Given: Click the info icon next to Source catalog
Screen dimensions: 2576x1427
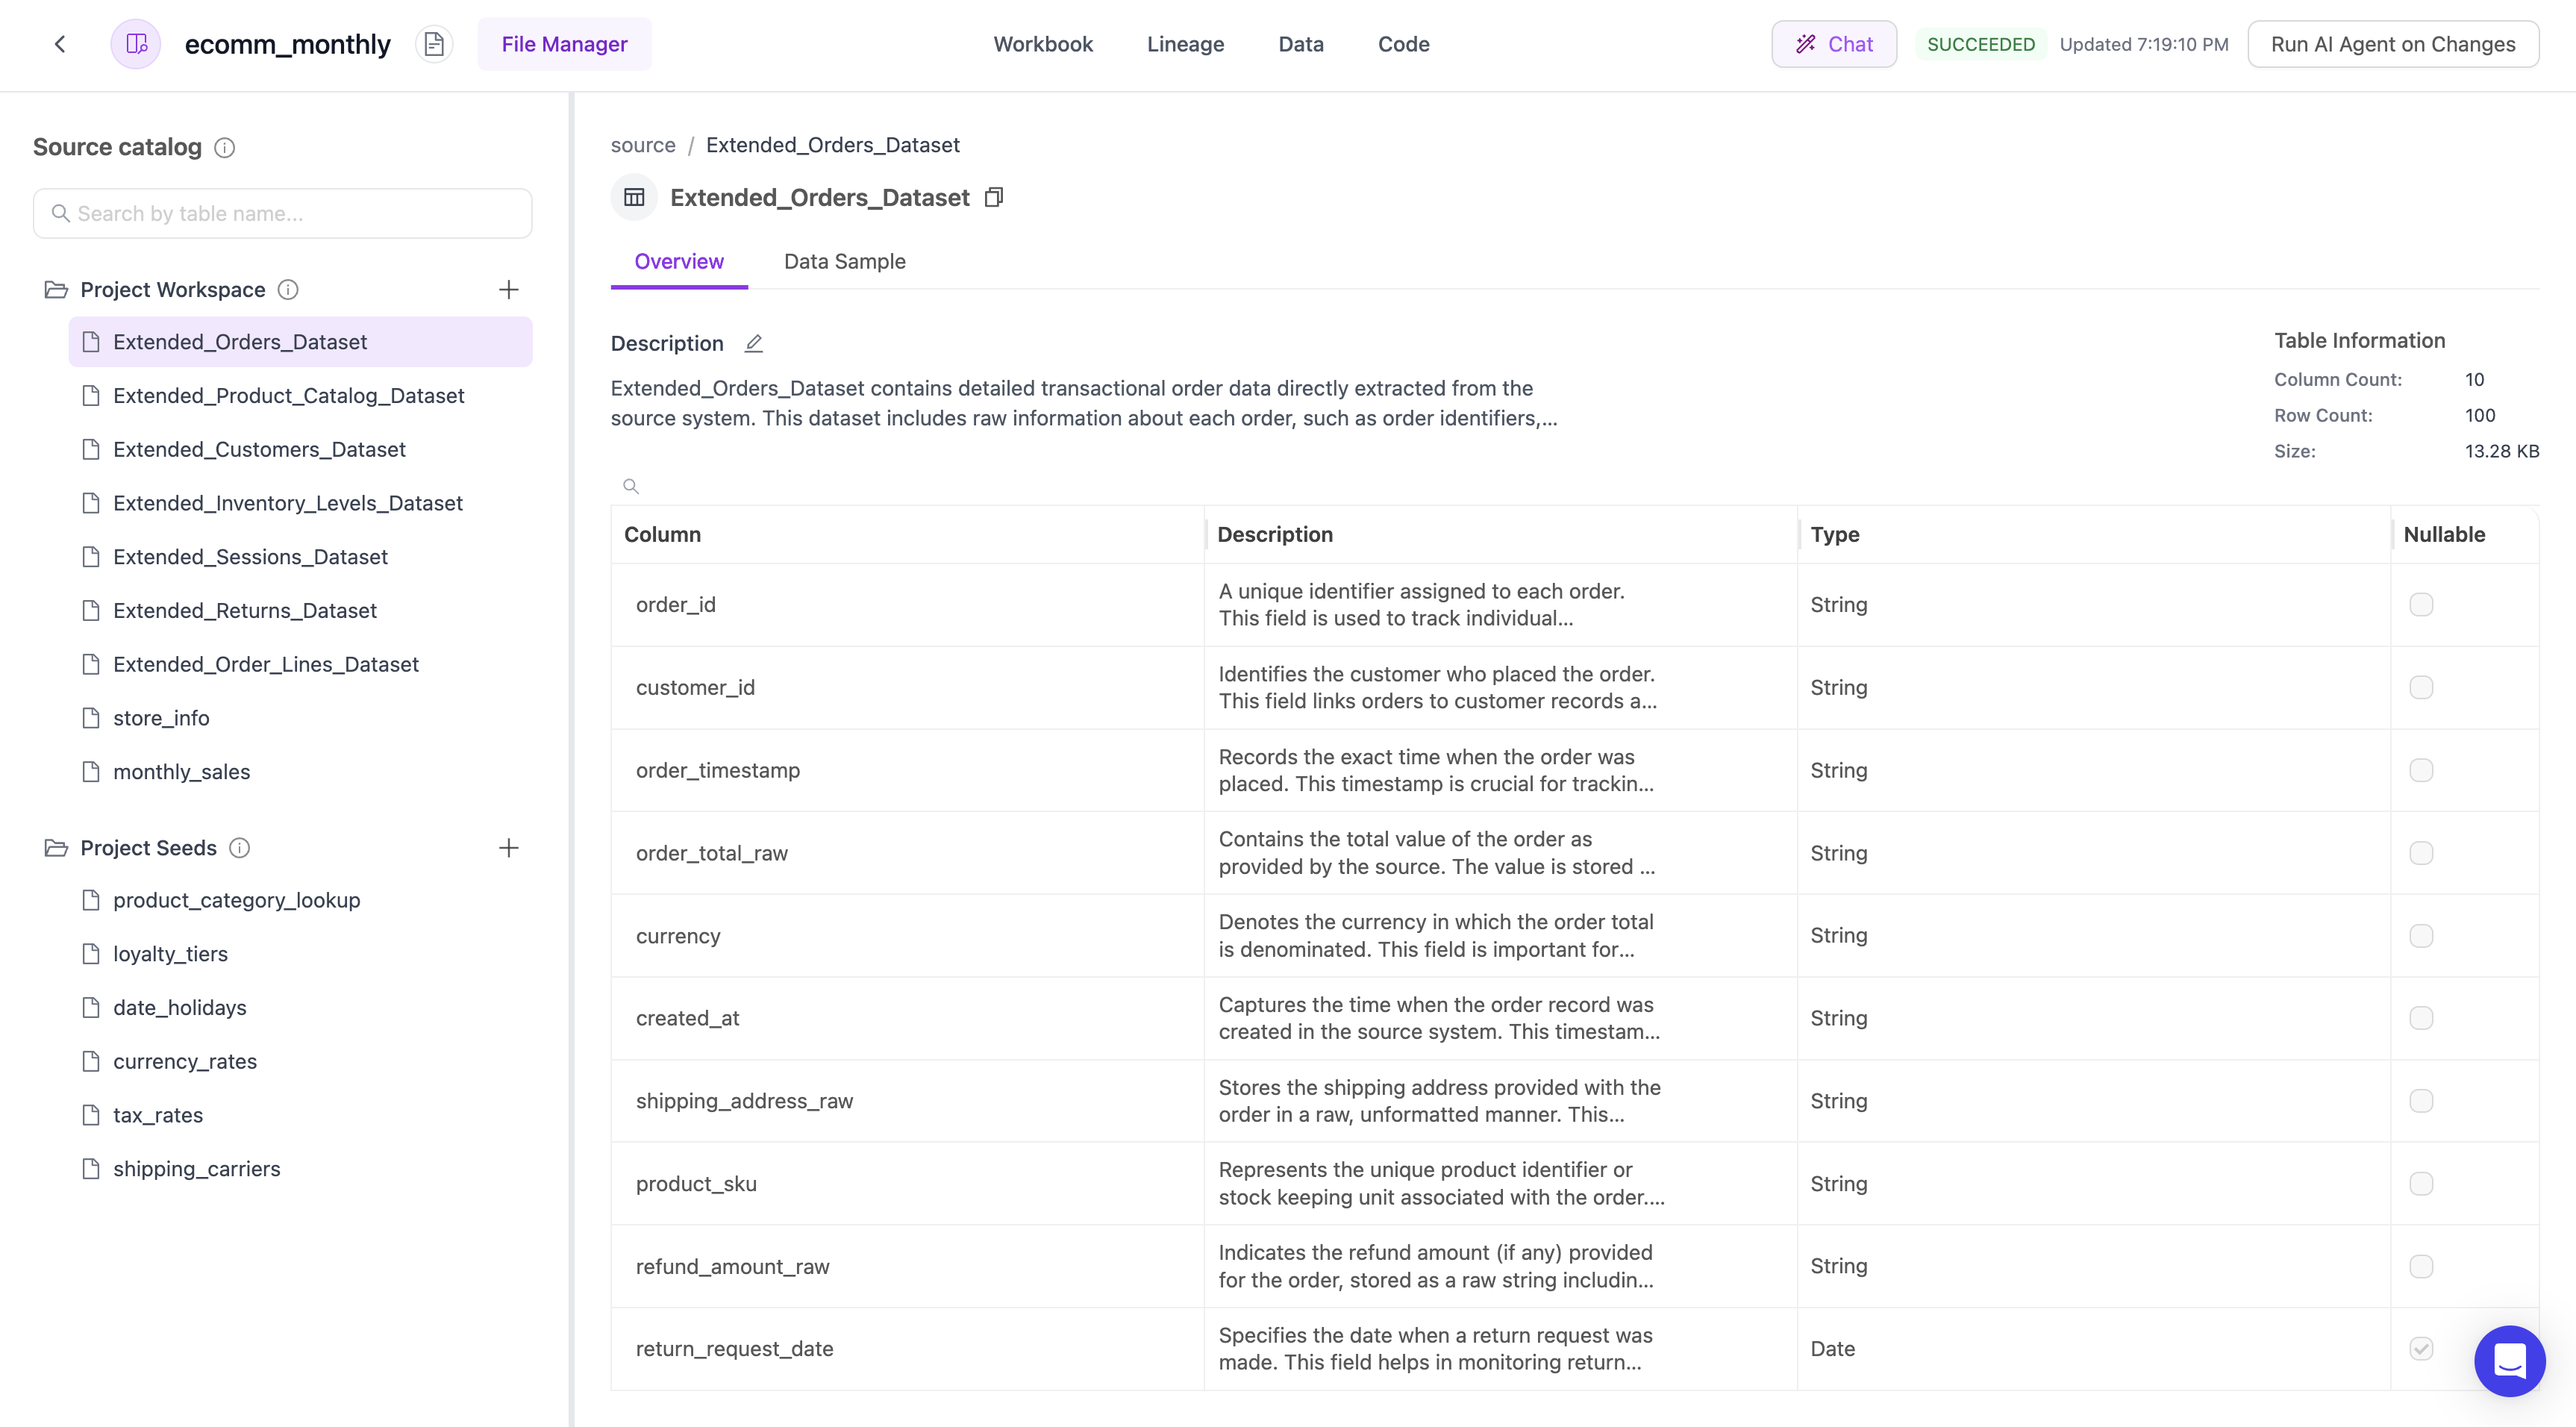Looking at the screenshot, I should tap(224, 147).
